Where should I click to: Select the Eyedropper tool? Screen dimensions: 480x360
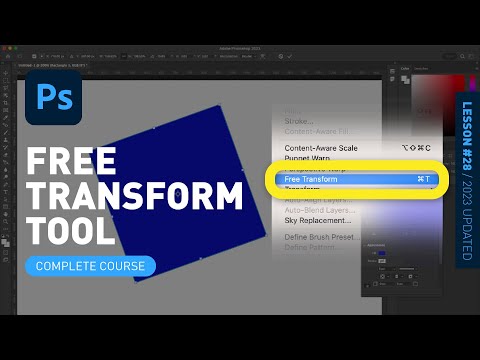pos(6,118)
